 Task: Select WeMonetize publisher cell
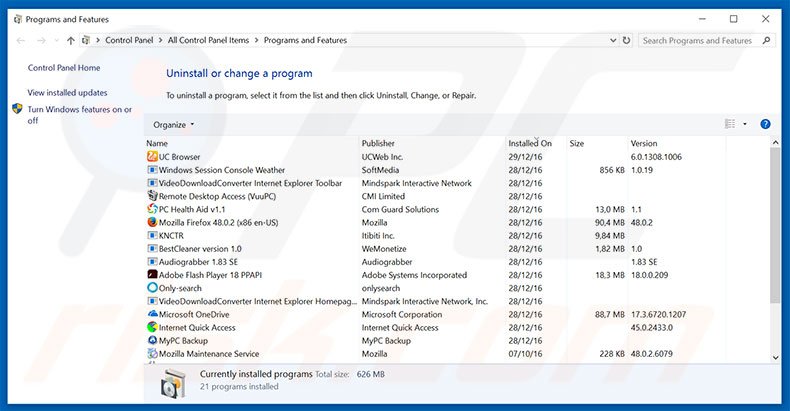(x=384, y=248)
